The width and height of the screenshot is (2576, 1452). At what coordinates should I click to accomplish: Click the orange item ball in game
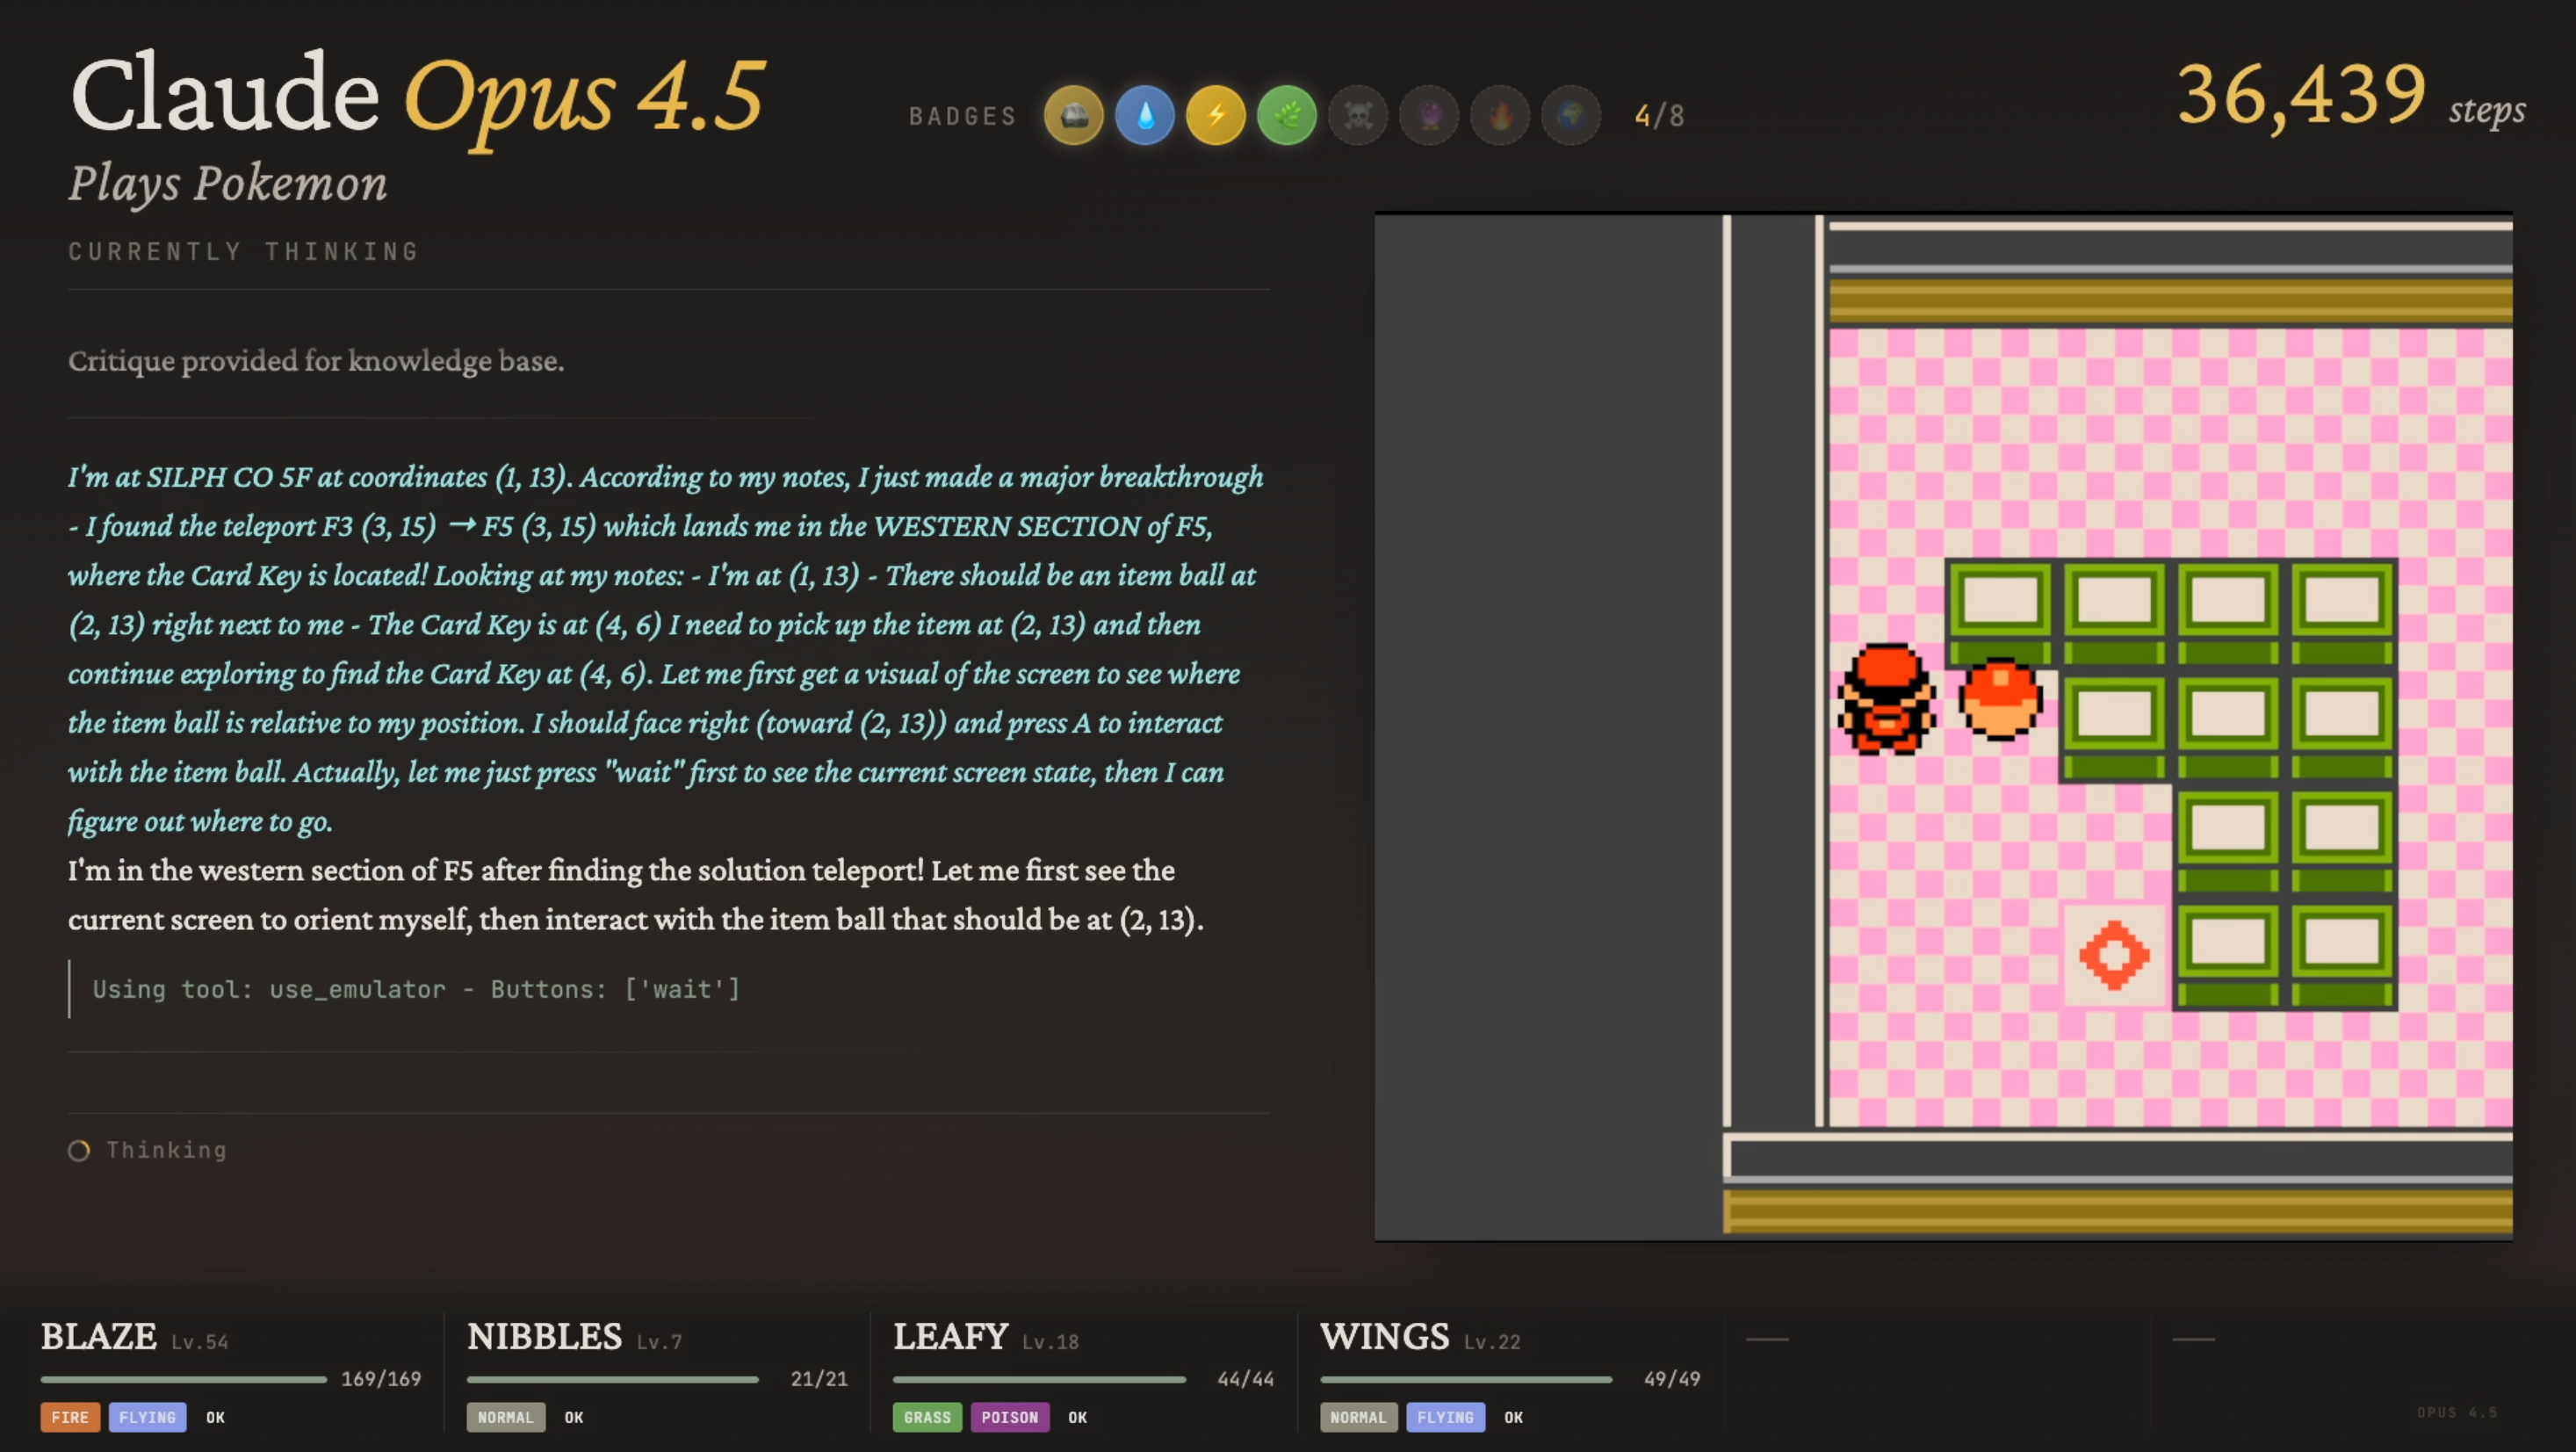[1999, 699]
